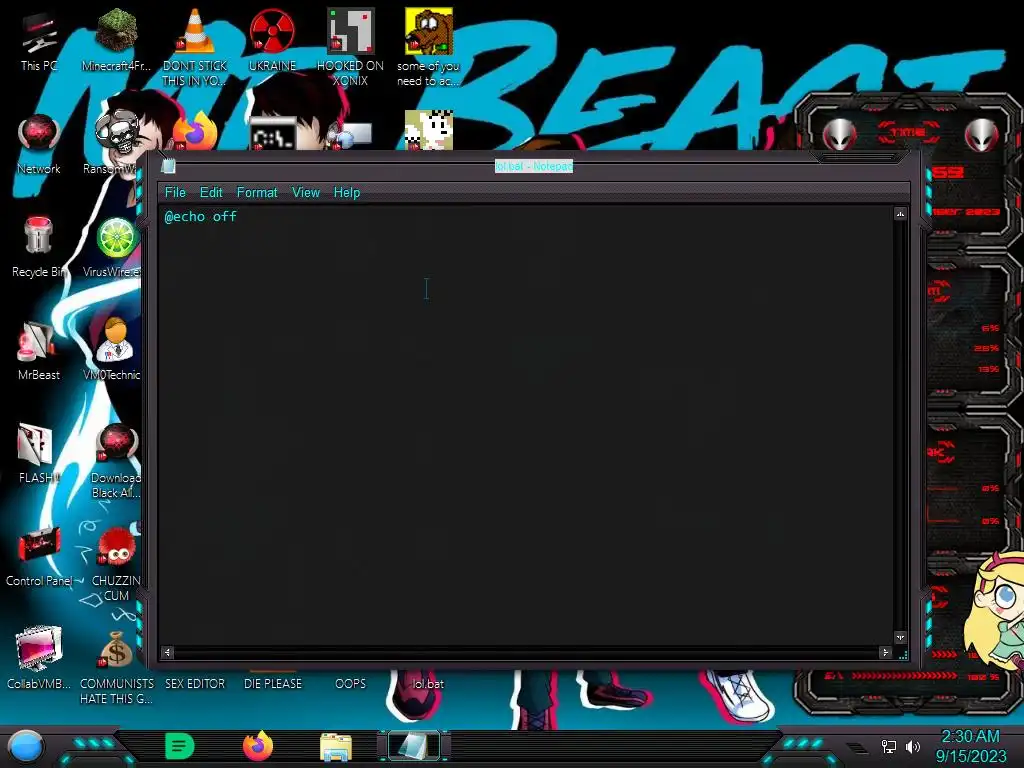
Task: Select the This PC desktop icon
Action: pyautogui.click(x=39, y=42)
